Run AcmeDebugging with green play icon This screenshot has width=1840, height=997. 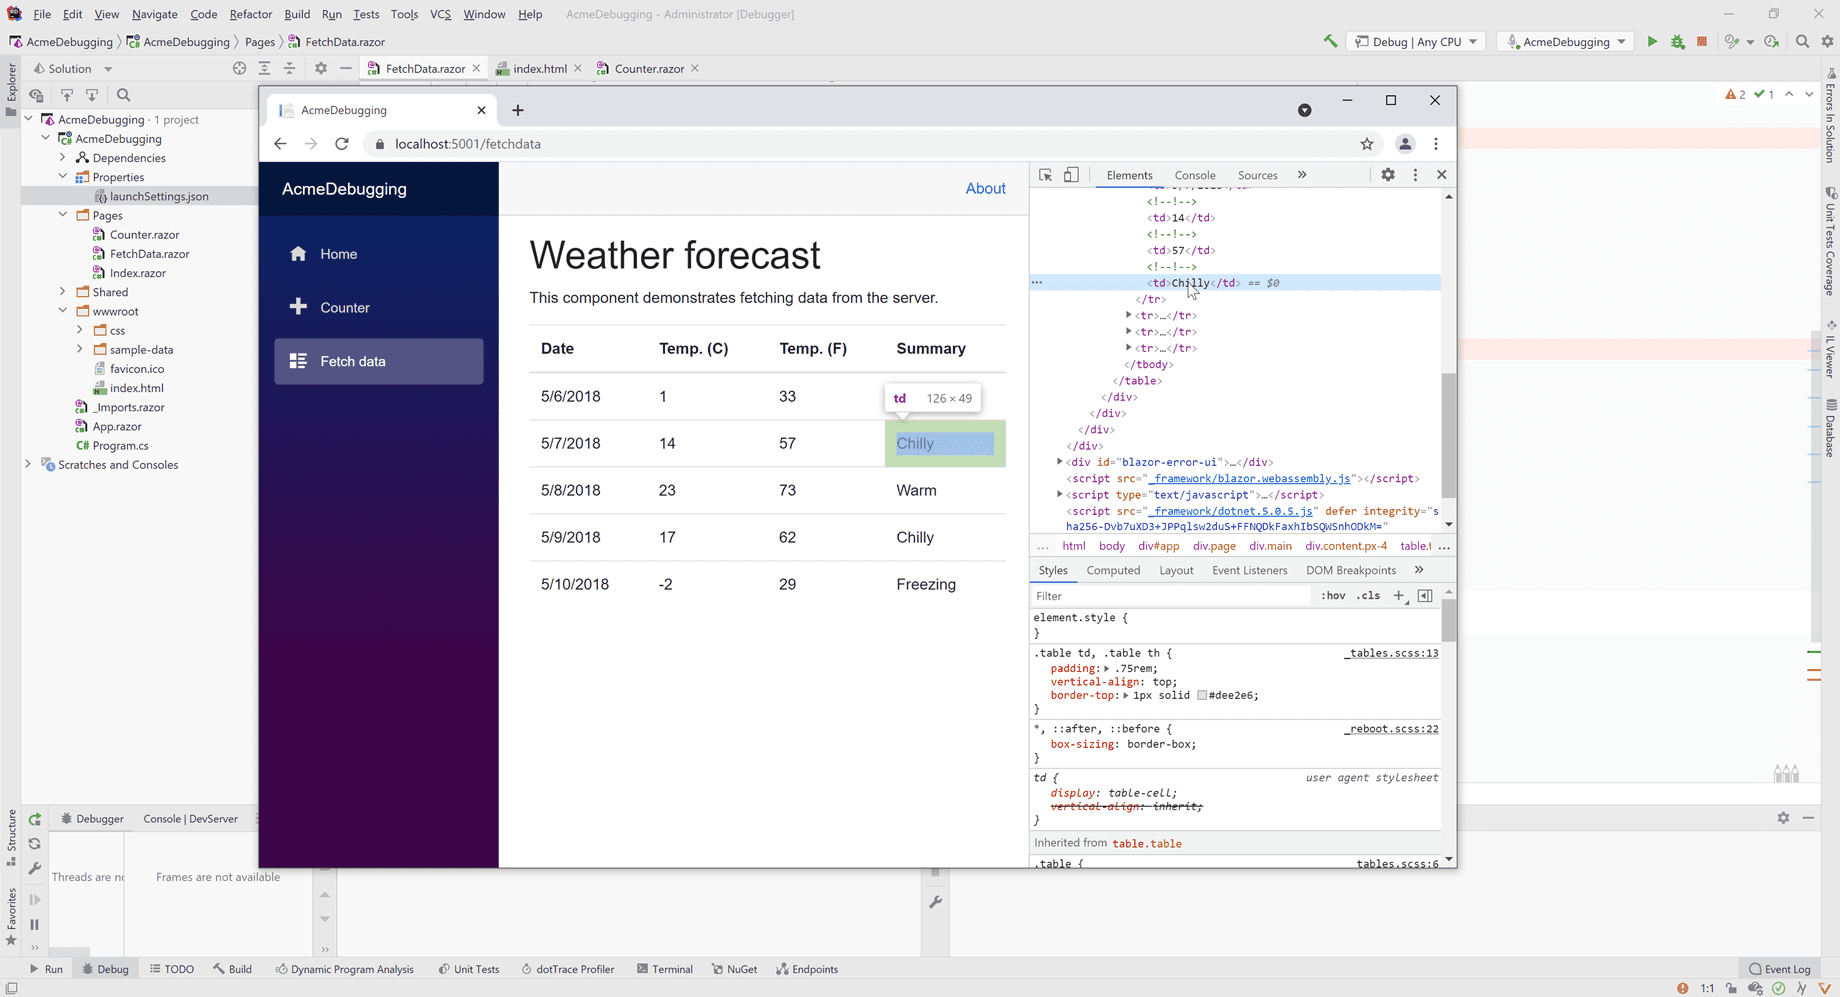point(1652,41)
